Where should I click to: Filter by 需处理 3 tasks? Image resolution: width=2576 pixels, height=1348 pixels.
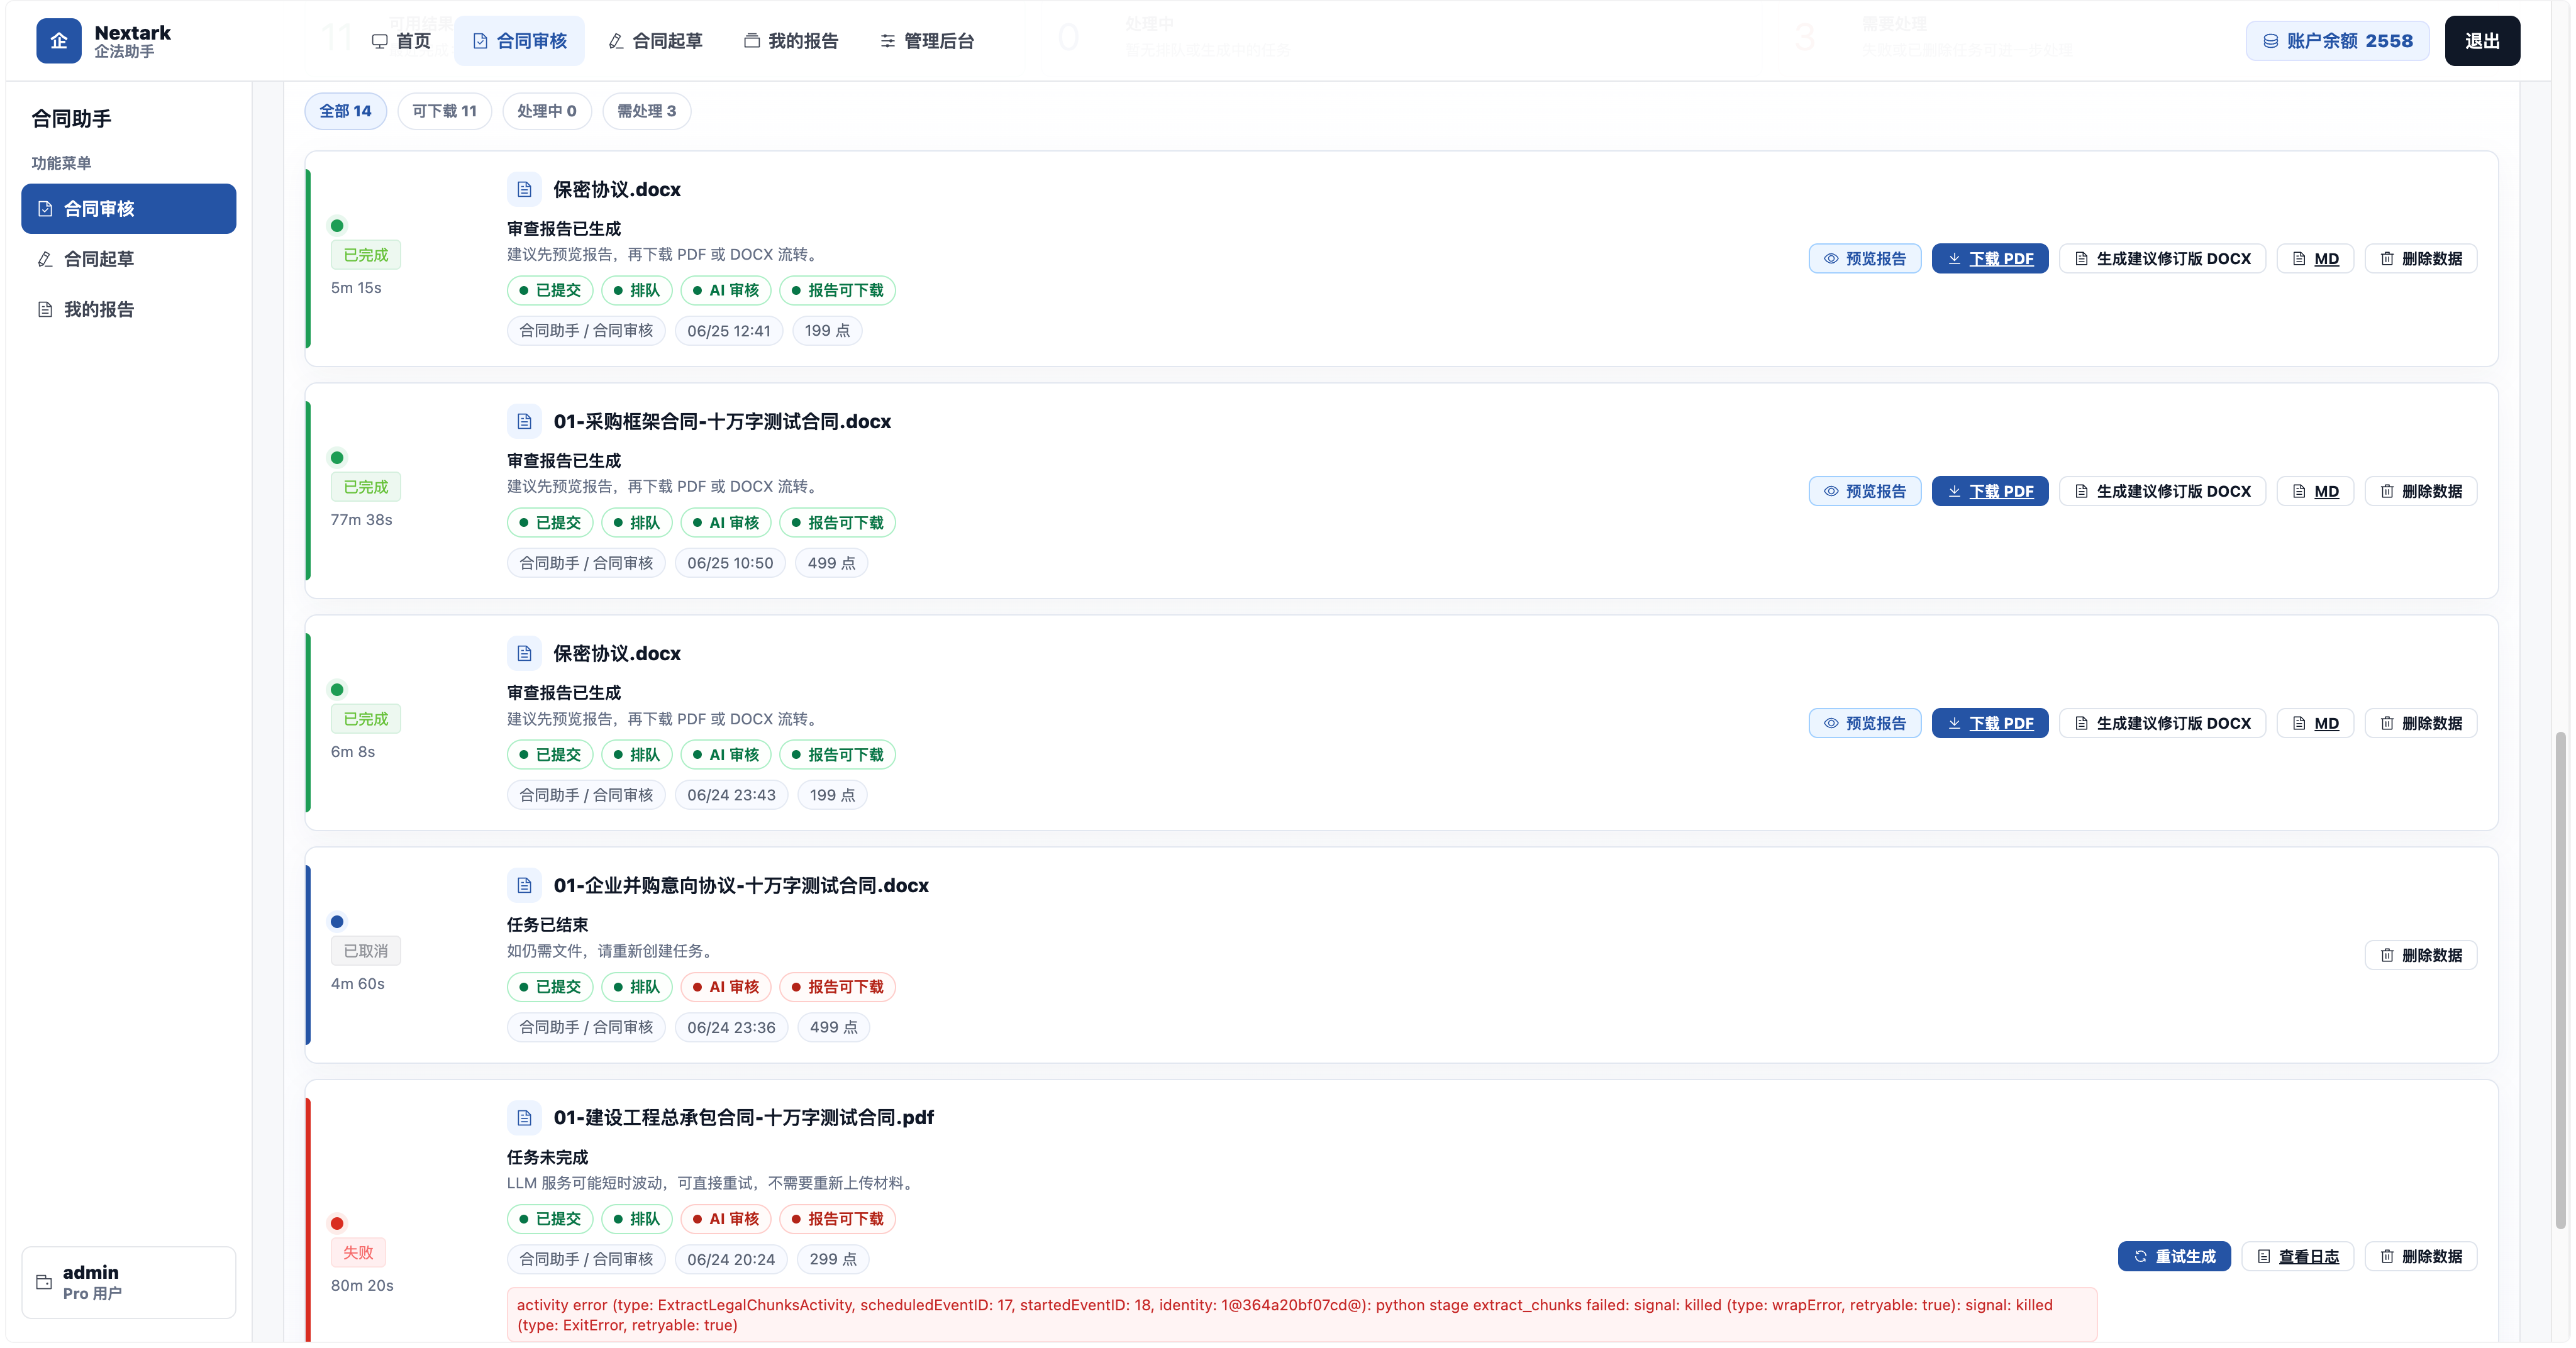pyautogui.click(x=646, y=111)
